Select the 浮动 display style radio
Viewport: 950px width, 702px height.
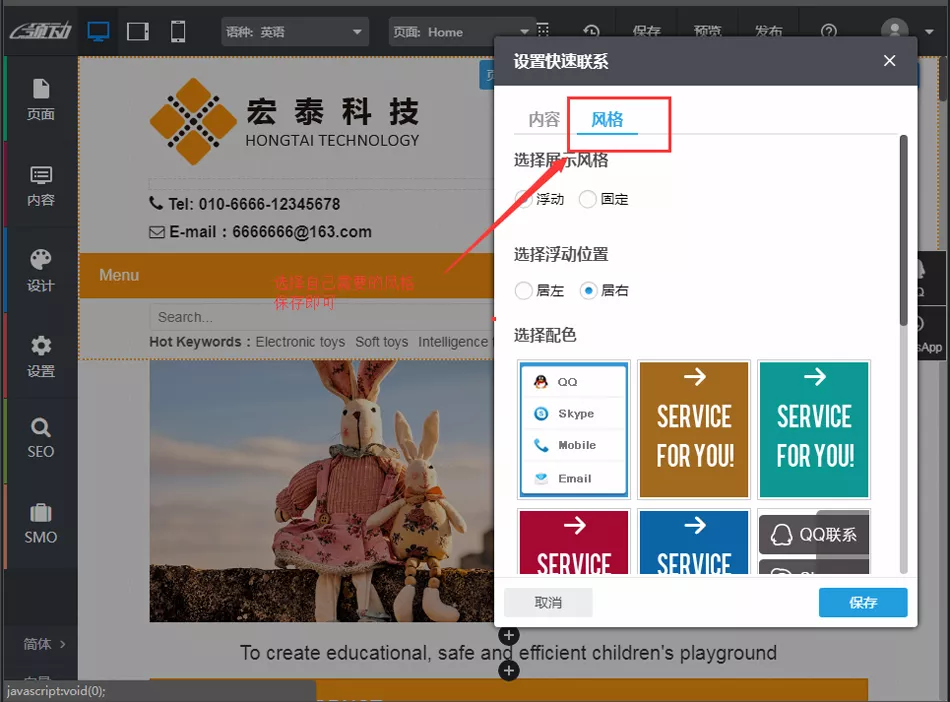click(x=524, y=199)
